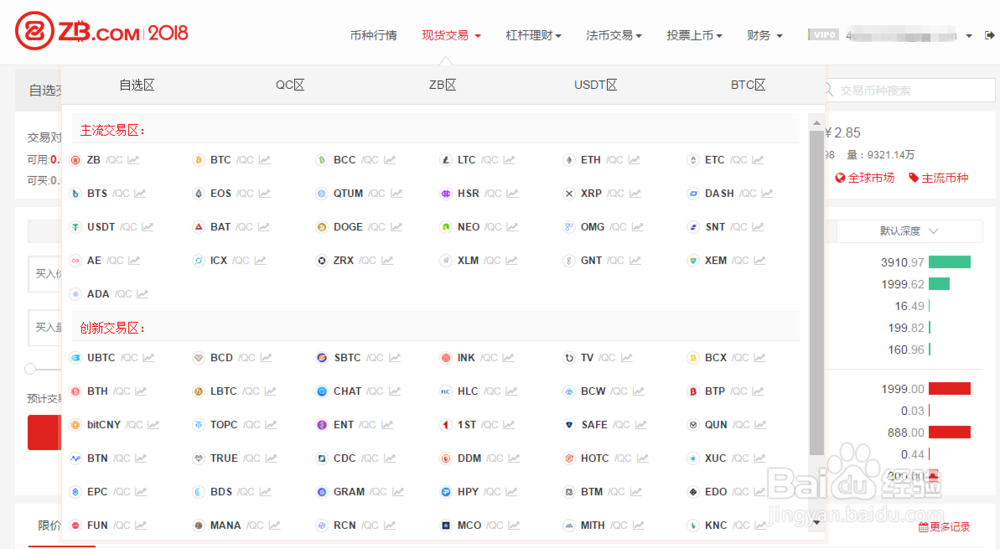
Task: Select the FUN/QC trading pair
Action: pos(108,525)
